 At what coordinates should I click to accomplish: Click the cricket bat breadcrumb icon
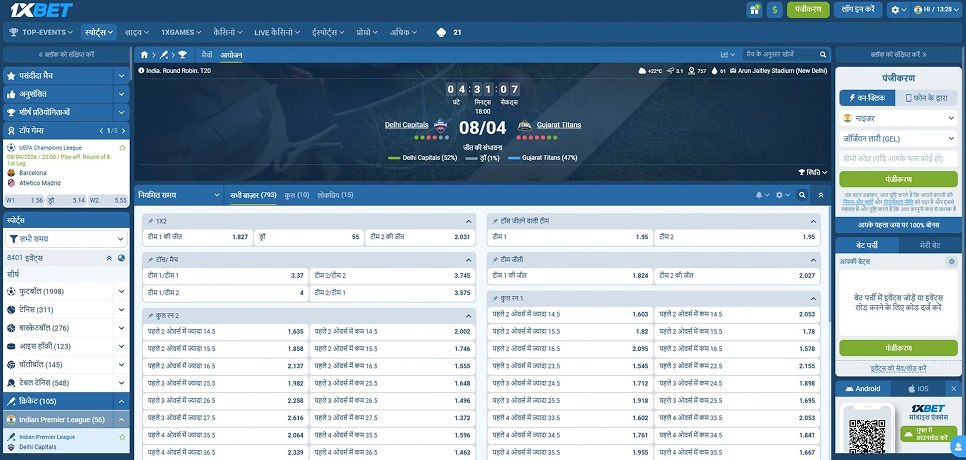tap(163, 55)
